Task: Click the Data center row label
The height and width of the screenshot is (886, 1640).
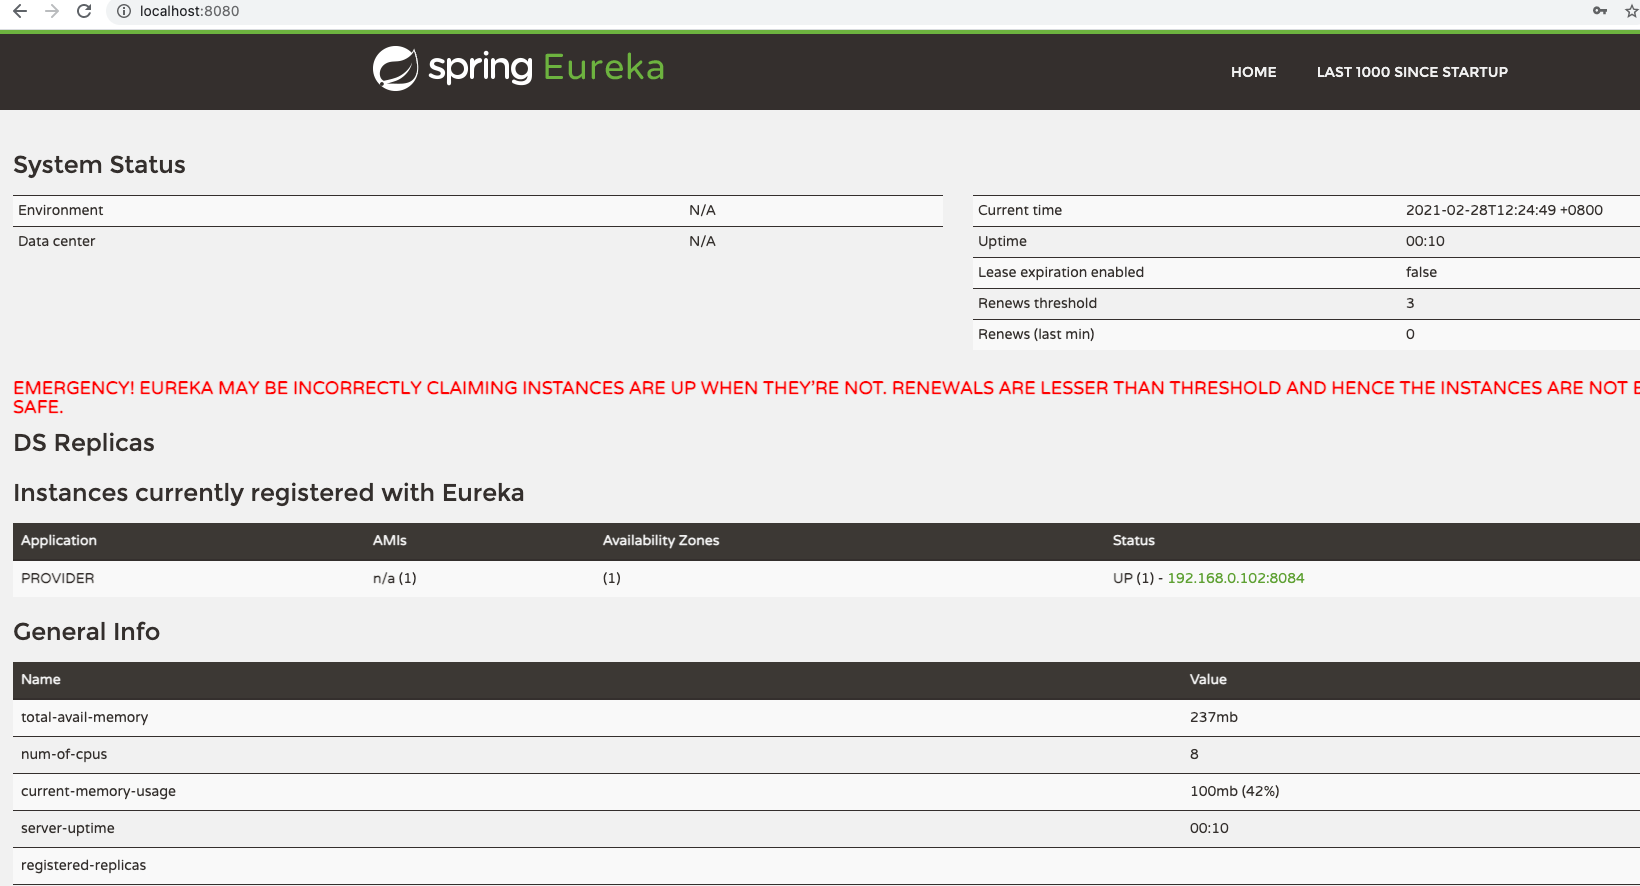Action: click(x=57, y=241)
